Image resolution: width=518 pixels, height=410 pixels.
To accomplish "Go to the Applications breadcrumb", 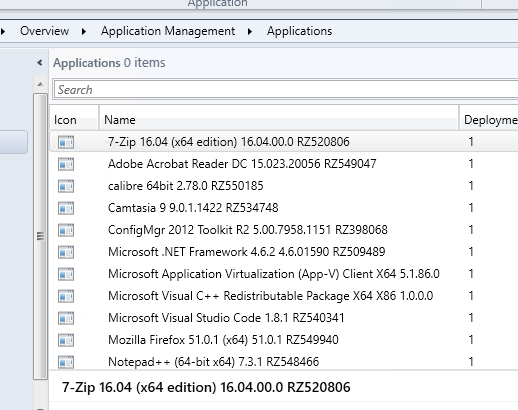I will [x=299, y=31].
